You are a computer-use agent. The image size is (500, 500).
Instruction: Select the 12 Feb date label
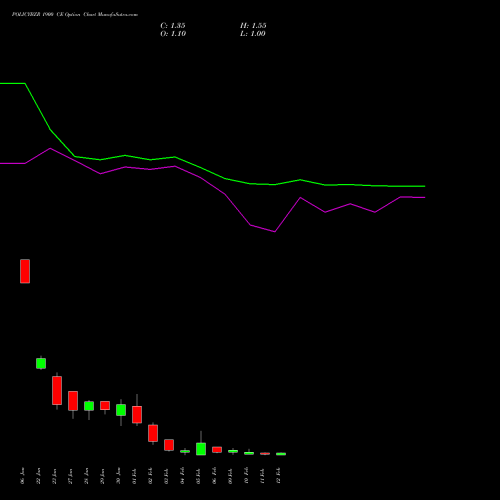[279, 476]
